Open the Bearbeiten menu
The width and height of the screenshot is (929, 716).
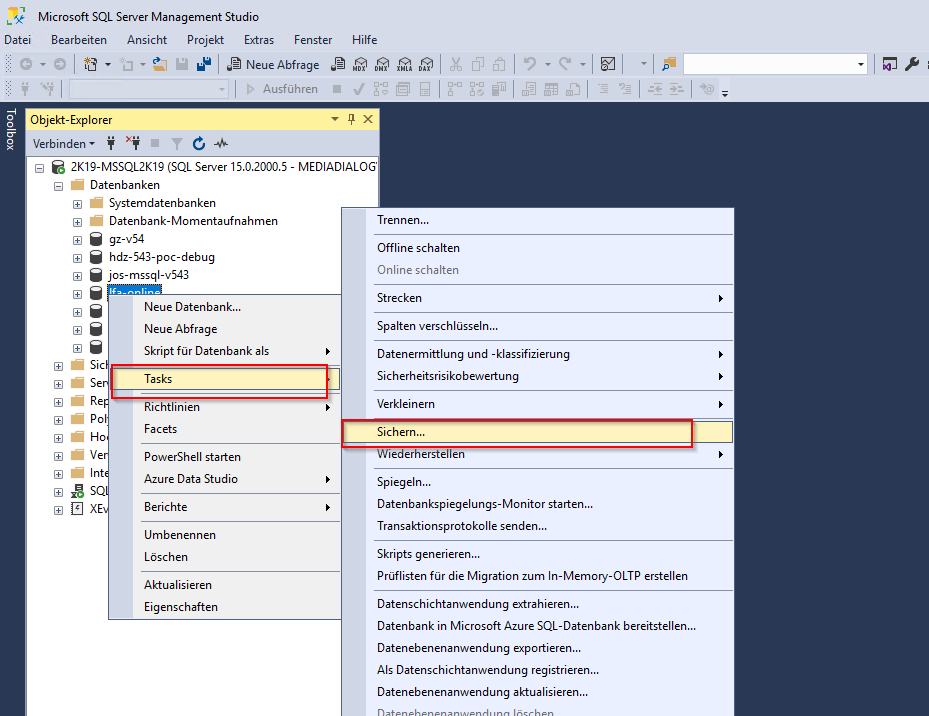pyautogui.click(x=79, y=40)
